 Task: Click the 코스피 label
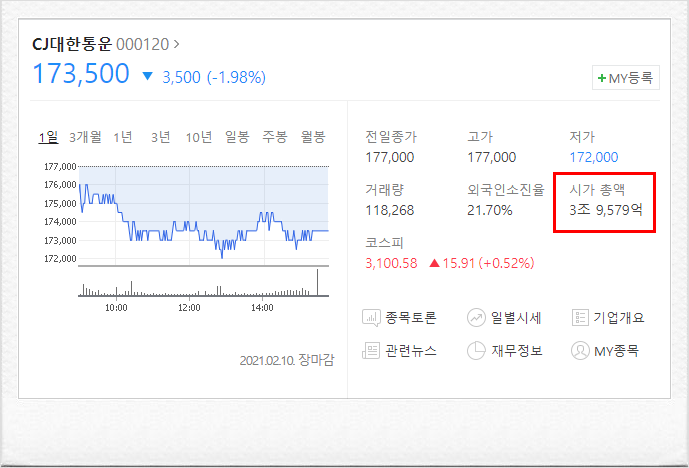[384, 243]
